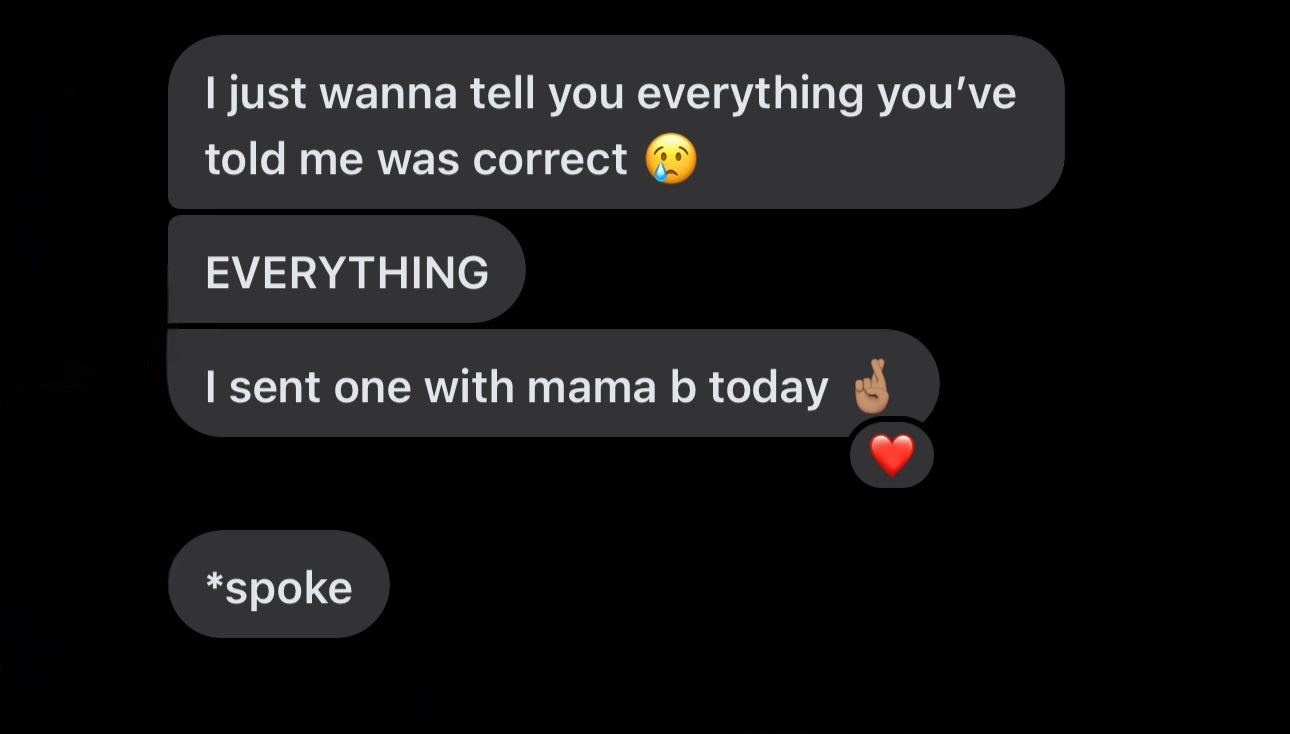
Task: Click the crying face emoji
Action: pyautogui.click(x=671, y=159)
